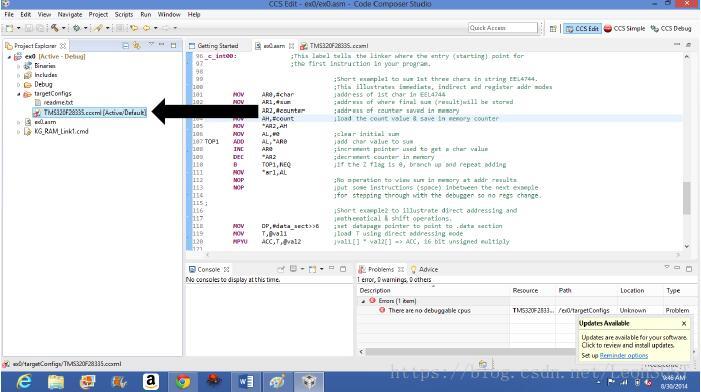Click the Build hammer icon
Screen dimensions: 701x392
(55, 28)
